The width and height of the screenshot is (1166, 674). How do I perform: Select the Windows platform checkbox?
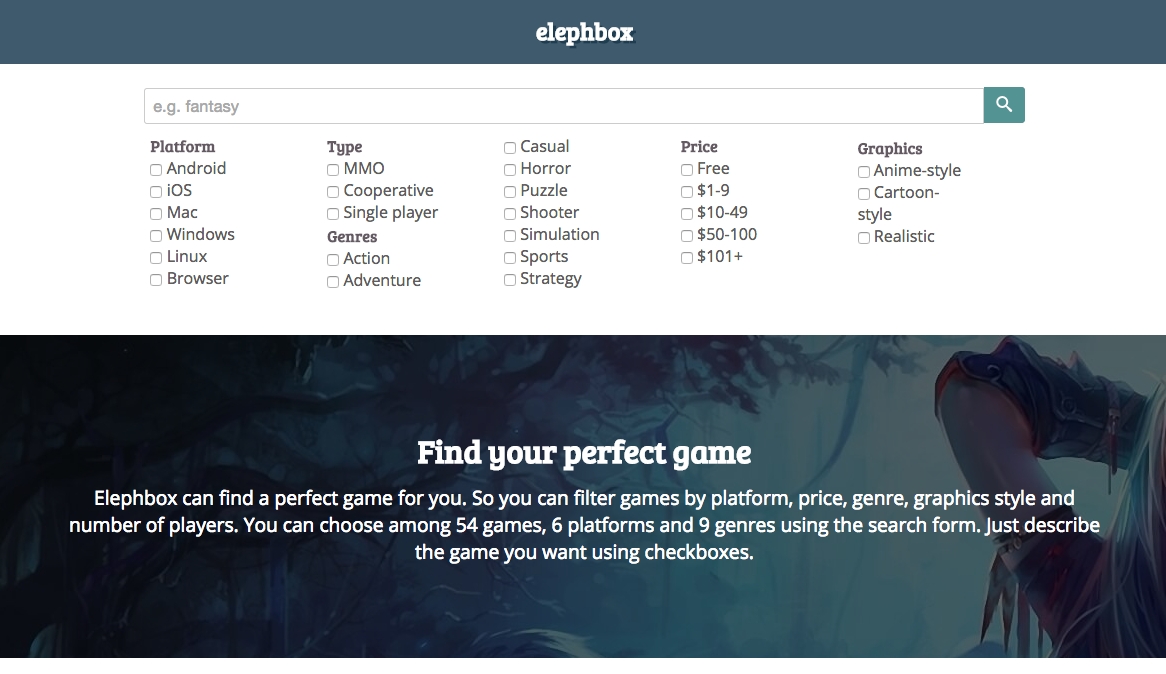pos(156,236)
